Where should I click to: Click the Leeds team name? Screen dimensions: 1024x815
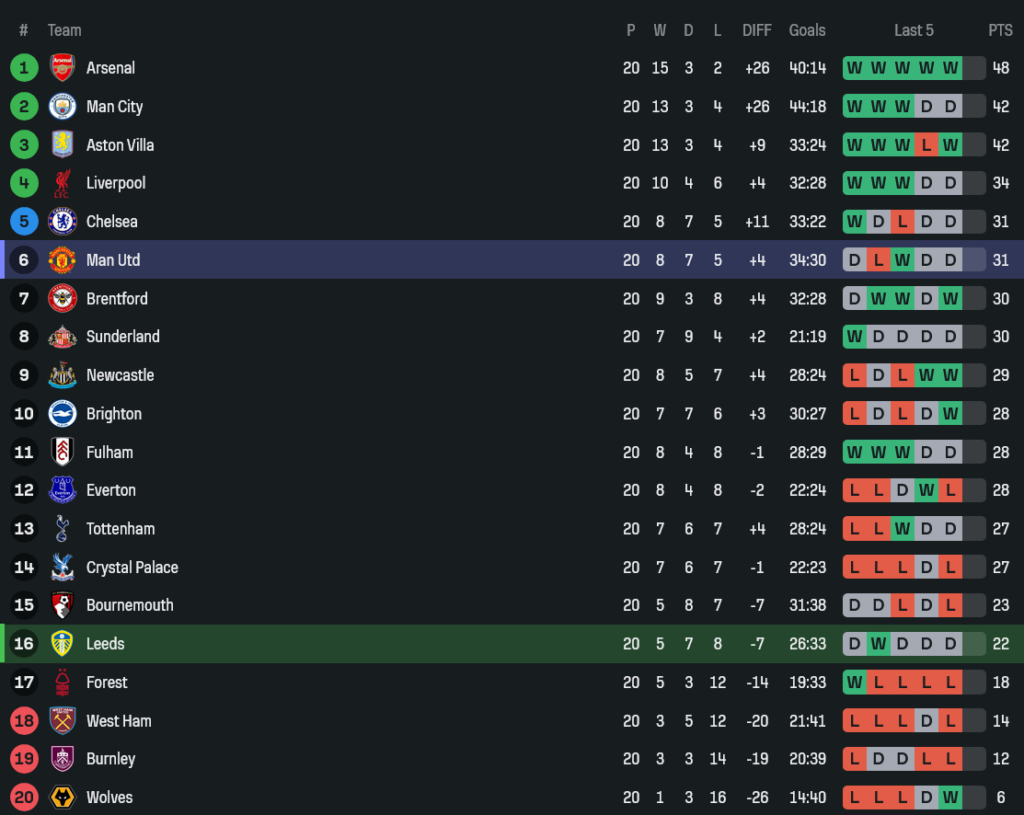pyautogui.click(x=105, y=644)
